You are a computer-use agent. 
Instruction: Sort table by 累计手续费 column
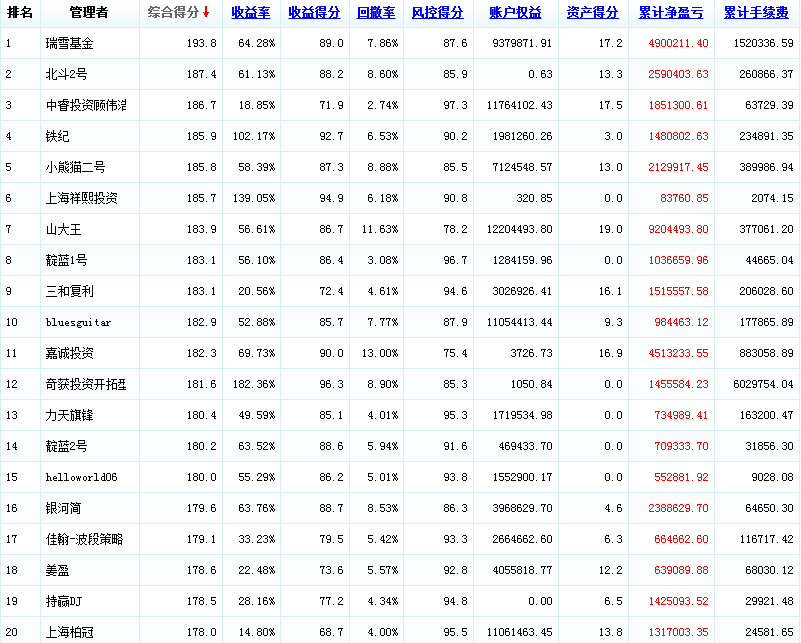tap(757, 12)
